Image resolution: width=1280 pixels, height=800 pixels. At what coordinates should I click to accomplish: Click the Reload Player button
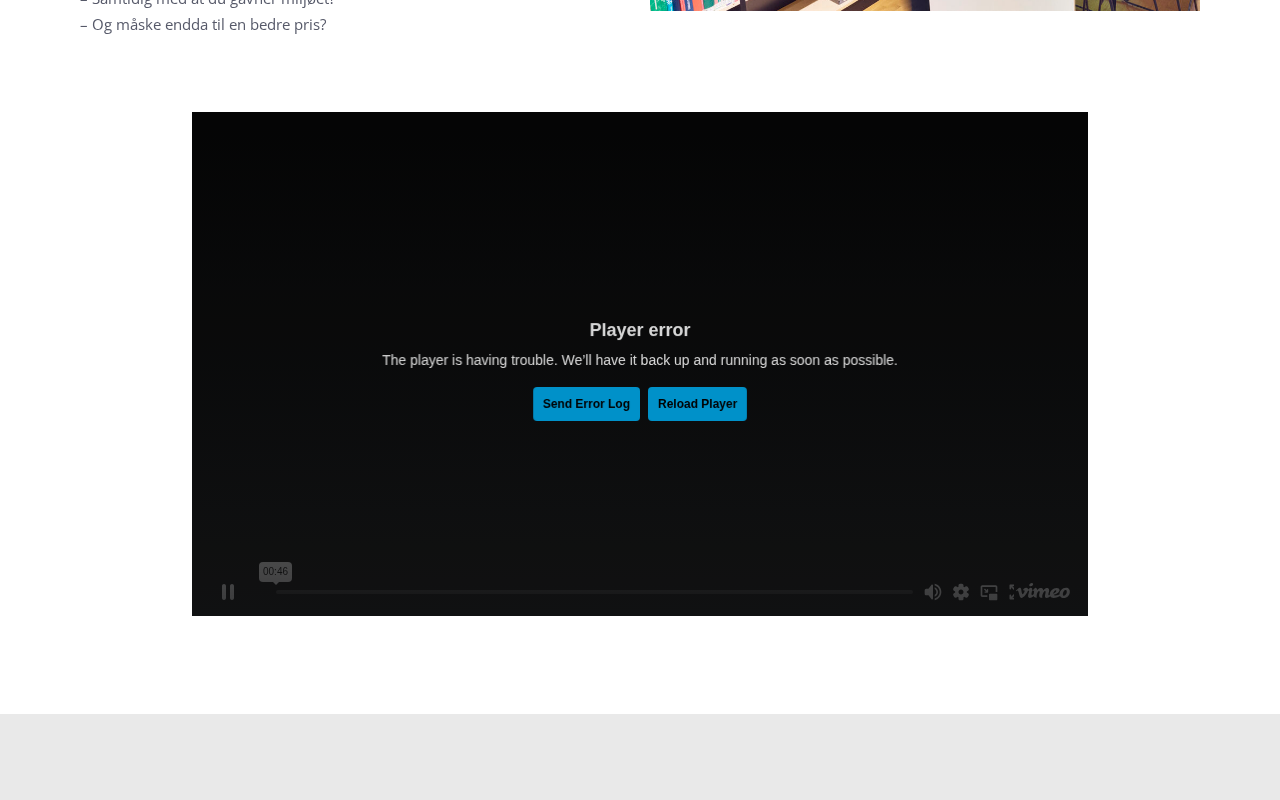[697, 404]
